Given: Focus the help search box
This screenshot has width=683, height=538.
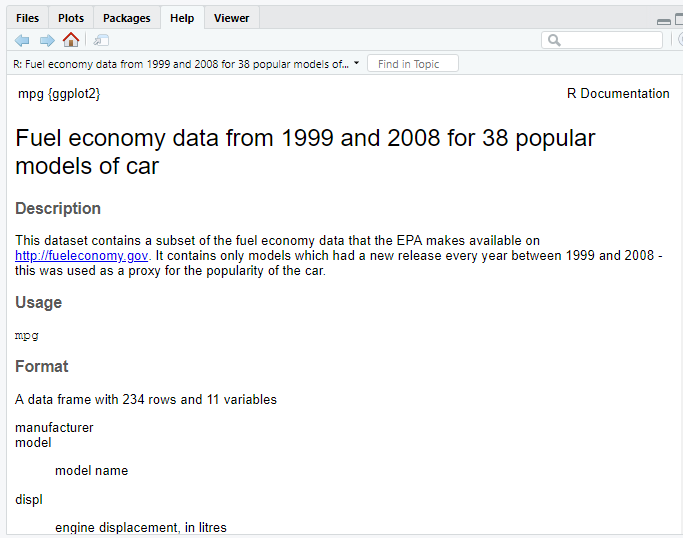Looking at the screenshot, I should point(602,40).
